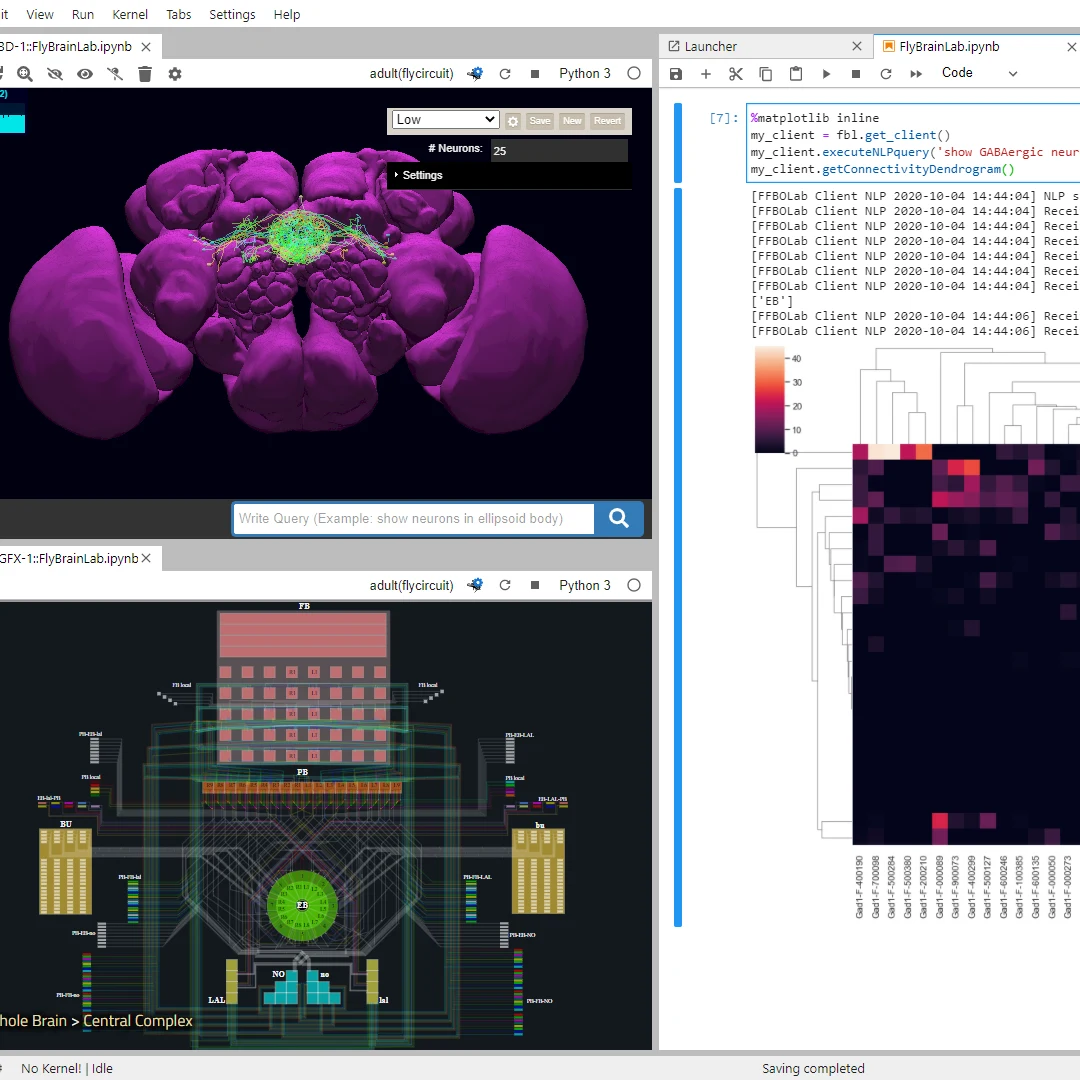Click the unpin all icon in 3D toolbar
The image size is (1080, 1080).
(115, 74)
